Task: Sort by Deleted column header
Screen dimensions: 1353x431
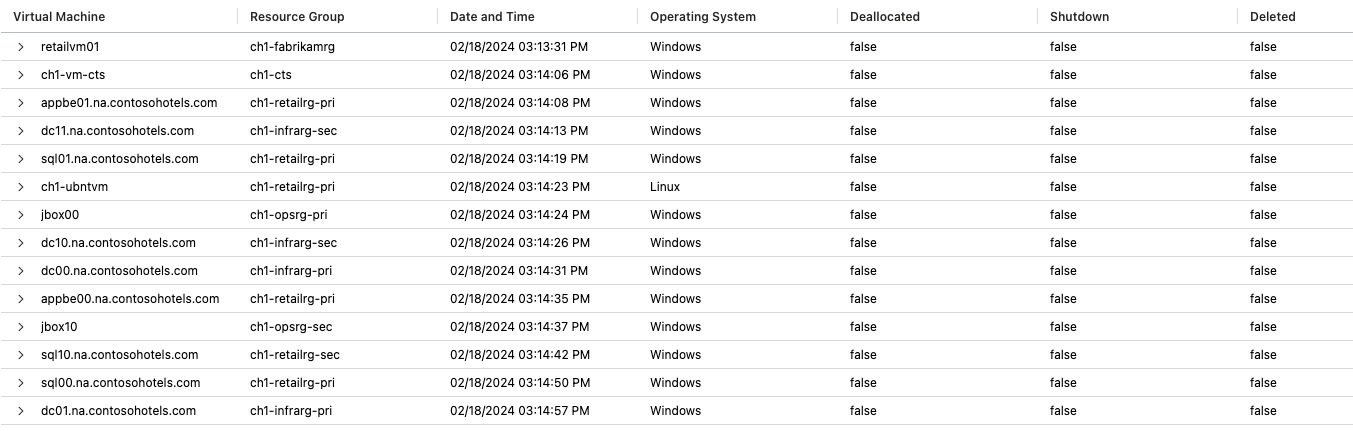Action: coord(1272,17)
